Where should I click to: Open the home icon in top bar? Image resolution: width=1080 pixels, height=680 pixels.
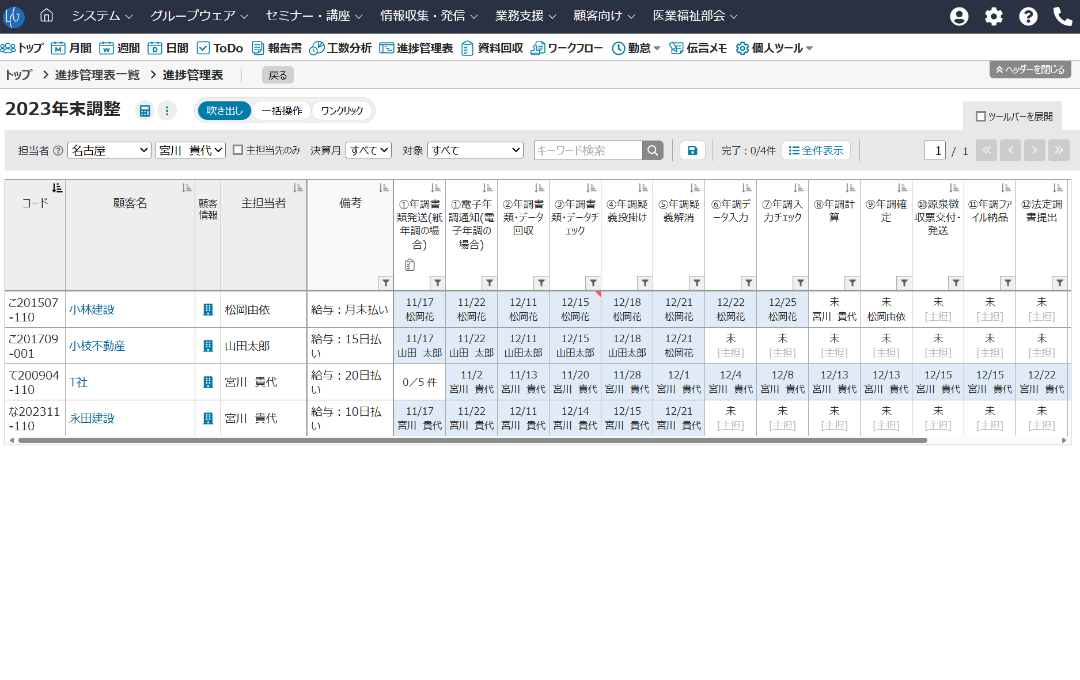coord(46,15)
